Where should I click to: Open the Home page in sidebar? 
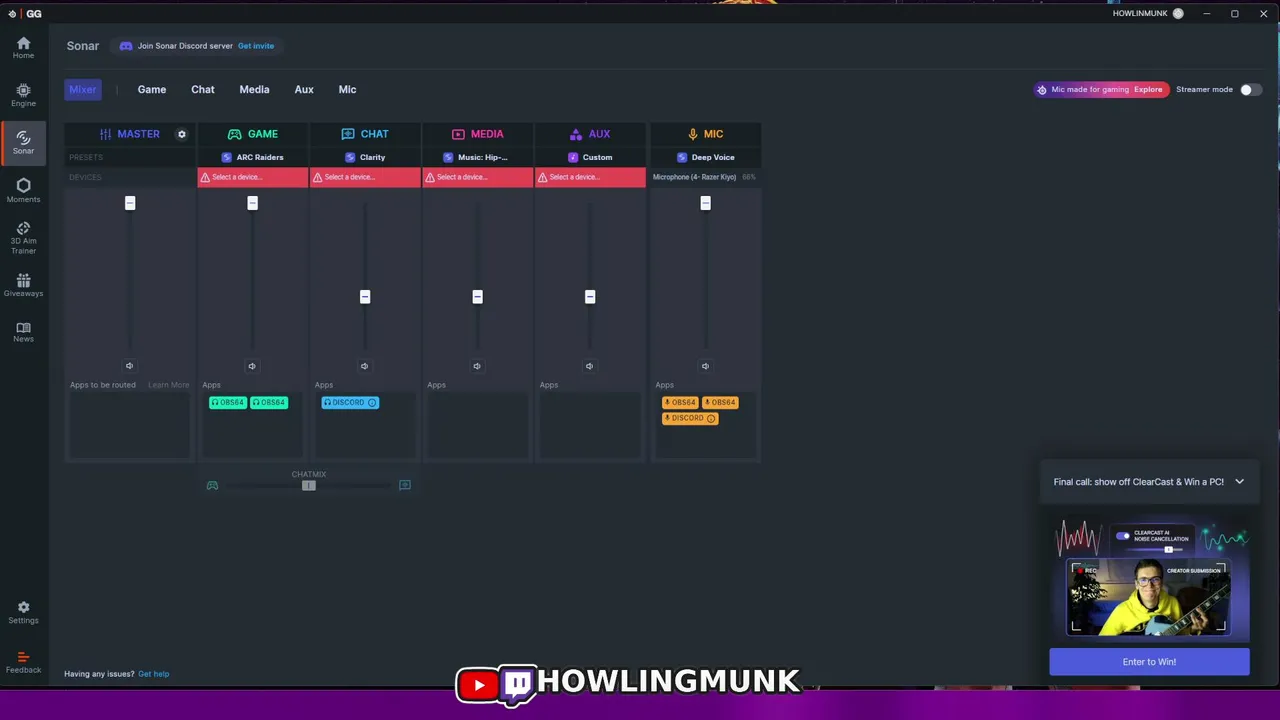pyautogui.click(x=23, y=47)
